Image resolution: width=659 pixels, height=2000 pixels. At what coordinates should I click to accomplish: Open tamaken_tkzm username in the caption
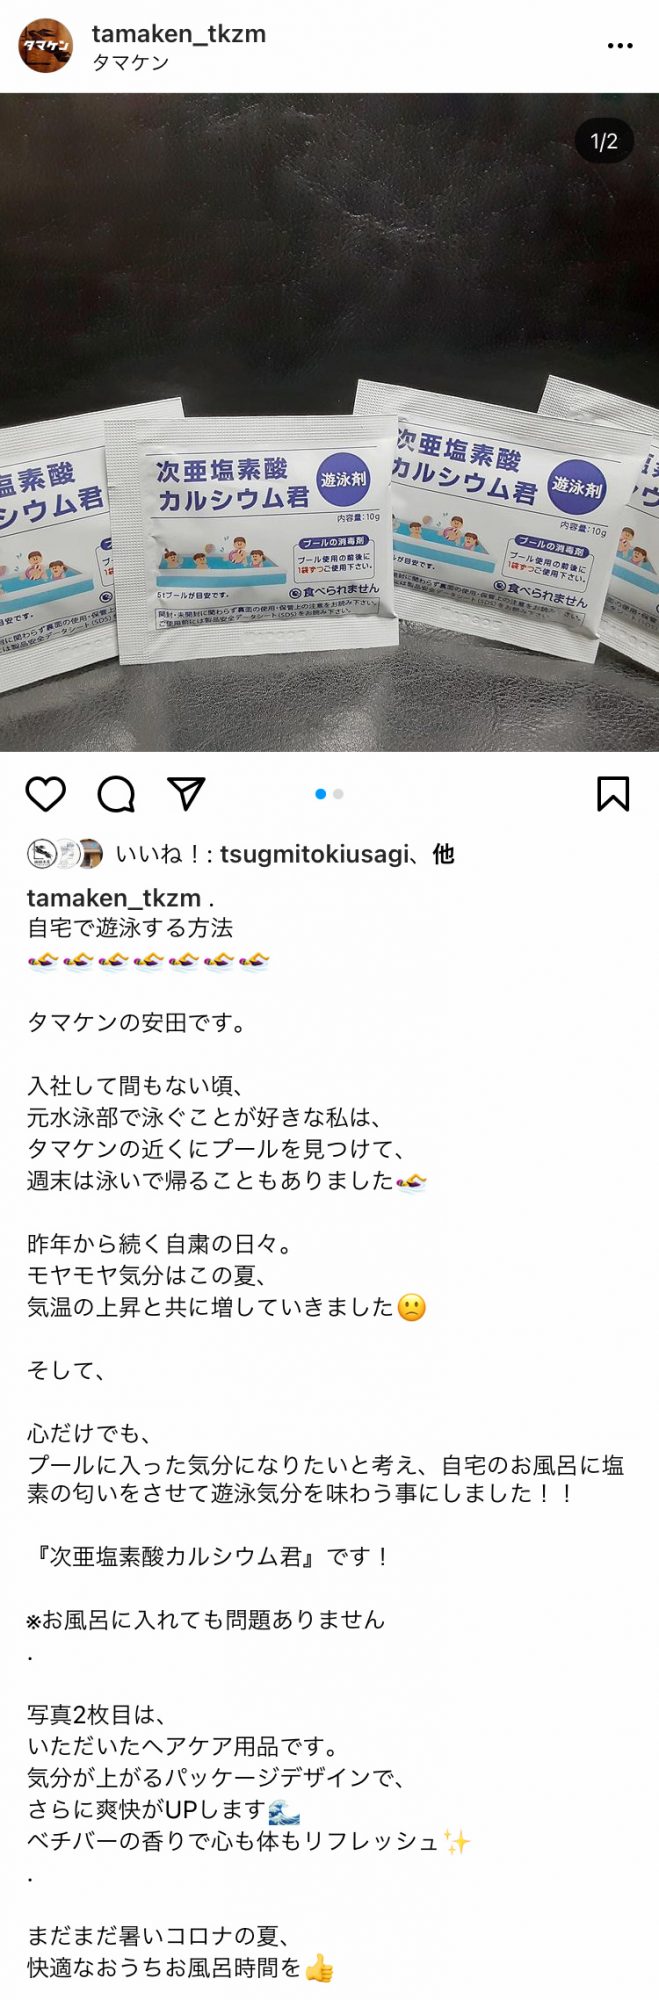coord(114,898)
